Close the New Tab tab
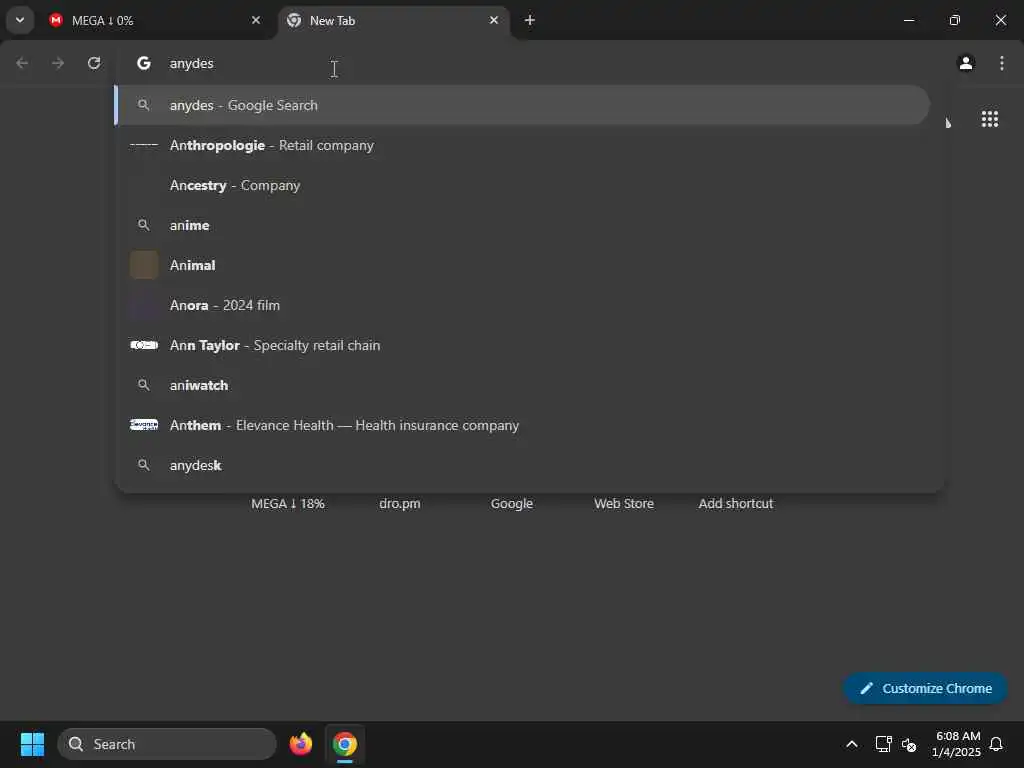This screenshot has width=1024, height=768. [x=494, y=20]
